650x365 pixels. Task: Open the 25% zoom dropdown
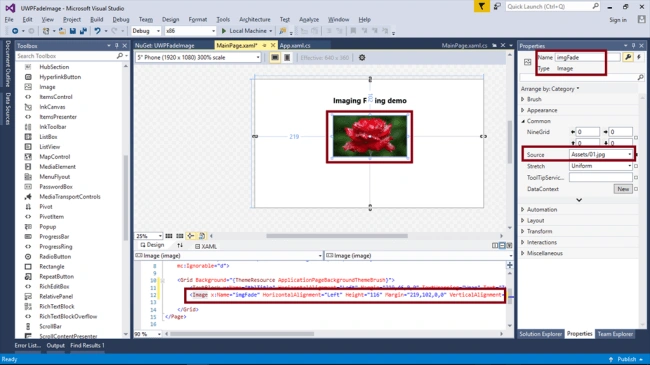[x=160, y=236]
